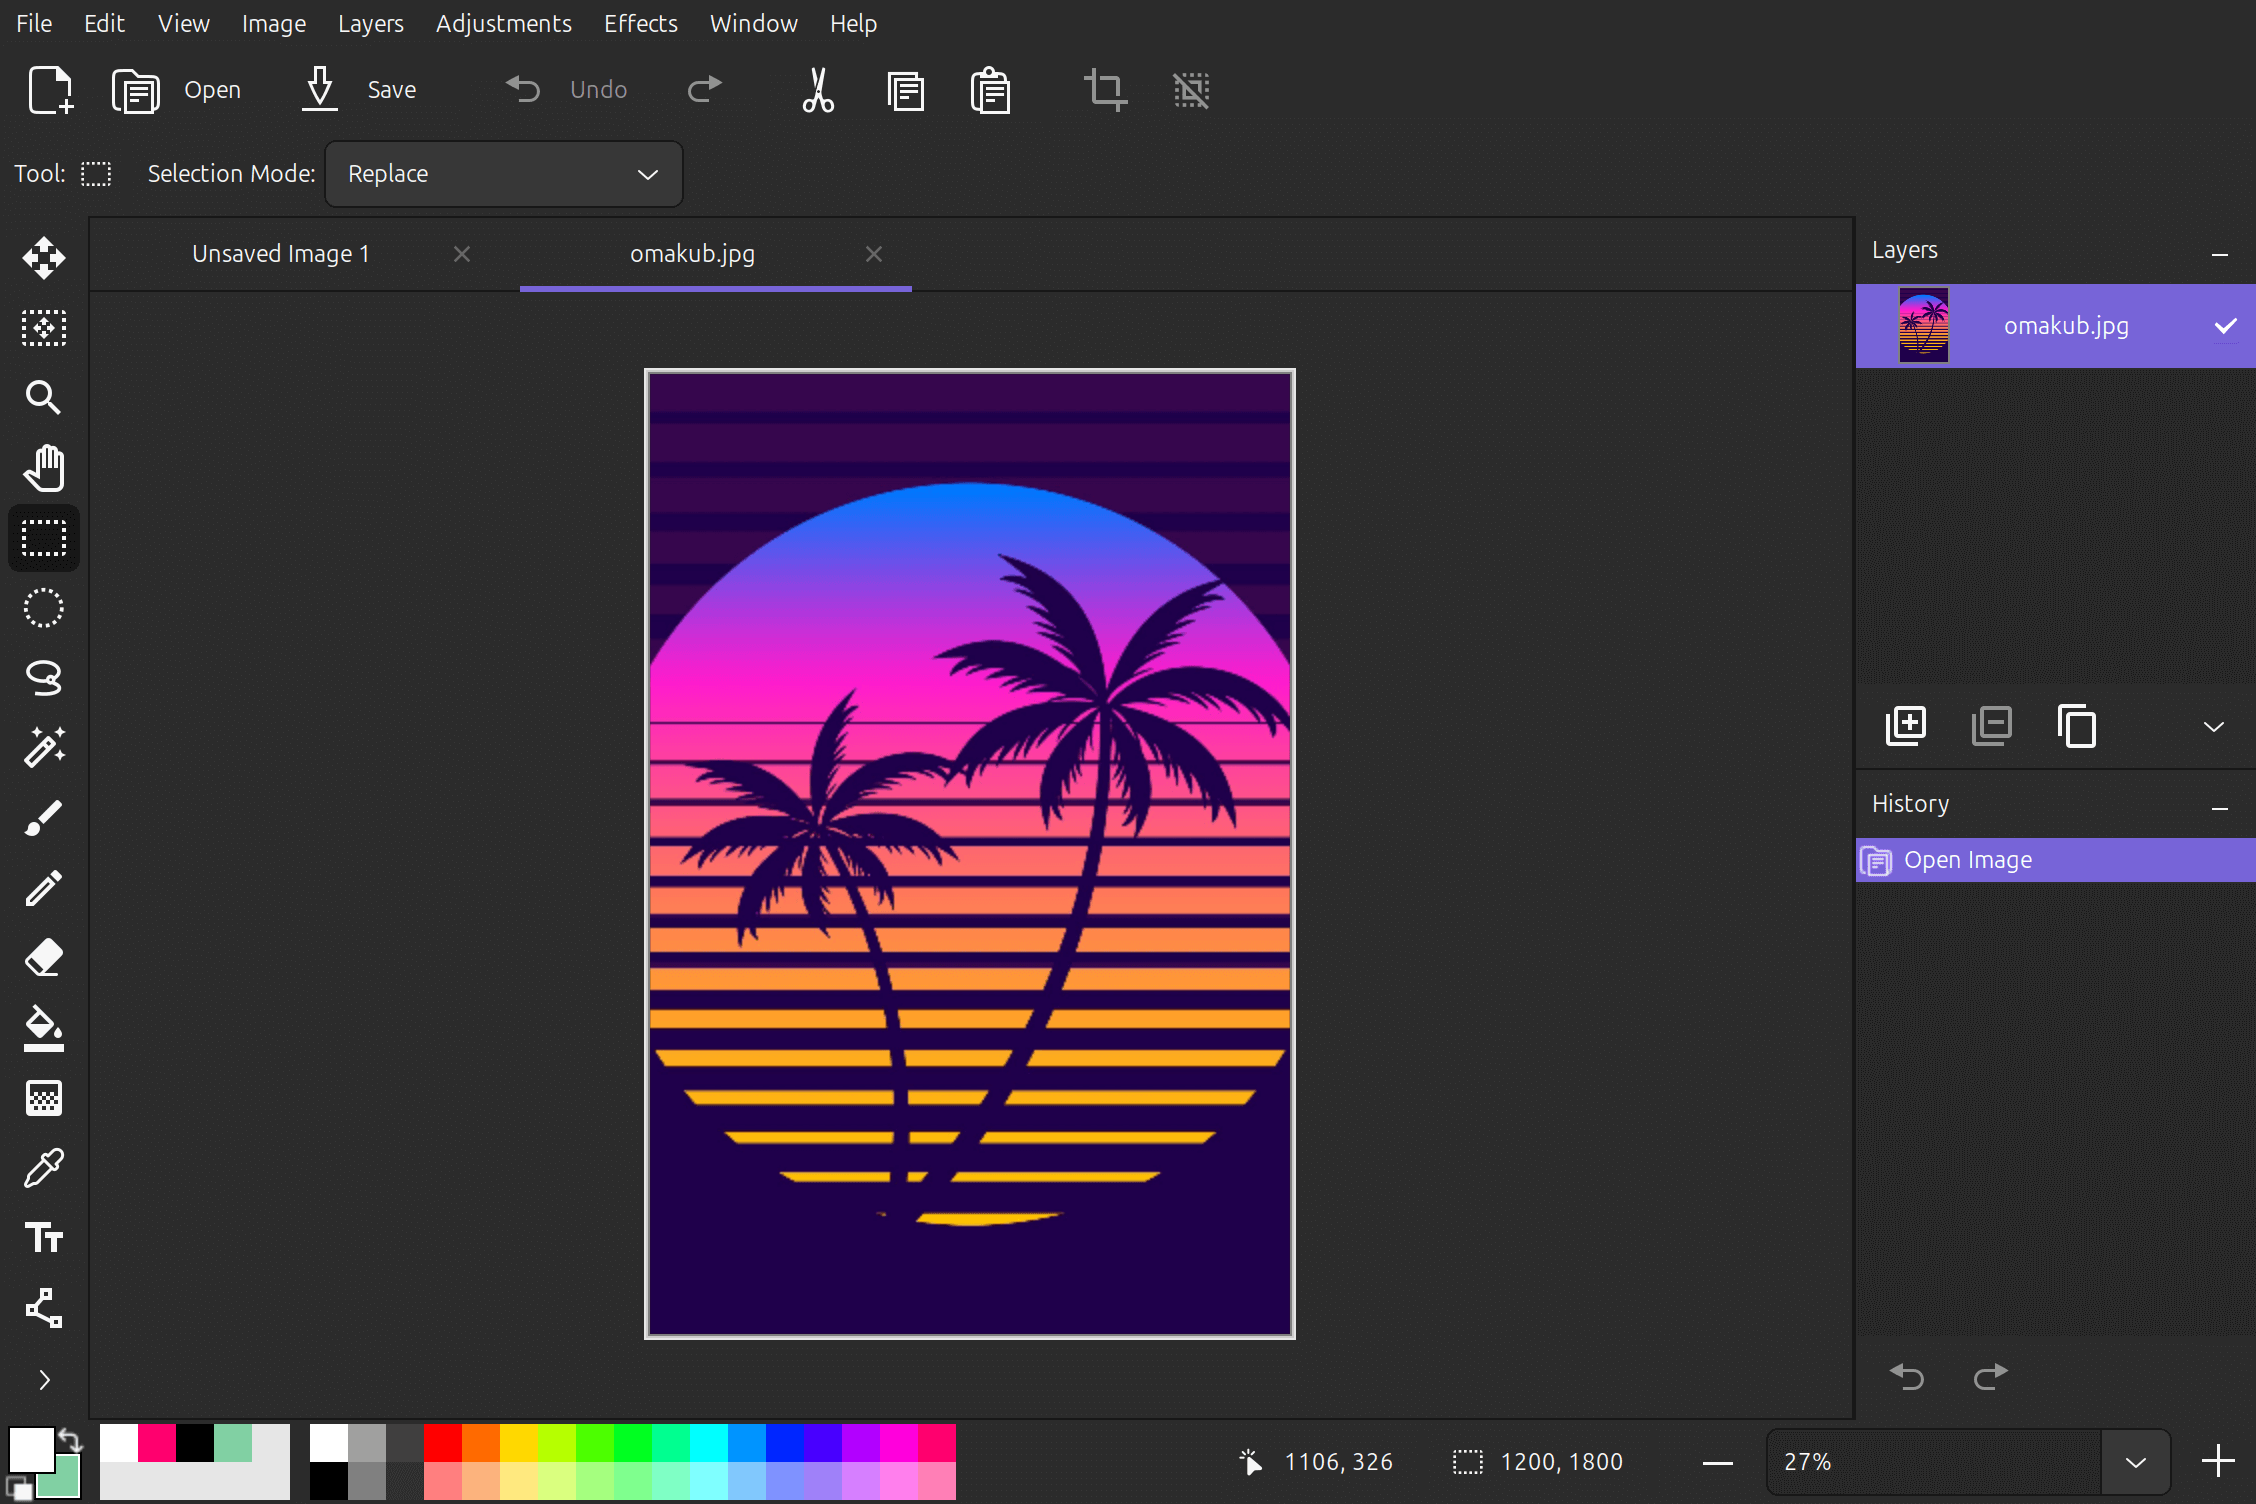The width and height of the screenshot is (2256, 1504).
Task: Select the Zoom magnifier tool
Action: click(44, 398)
